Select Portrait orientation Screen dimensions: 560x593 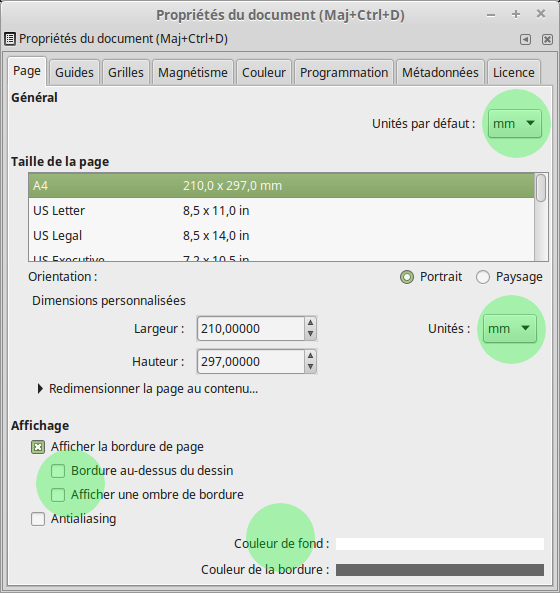point(407,277)
